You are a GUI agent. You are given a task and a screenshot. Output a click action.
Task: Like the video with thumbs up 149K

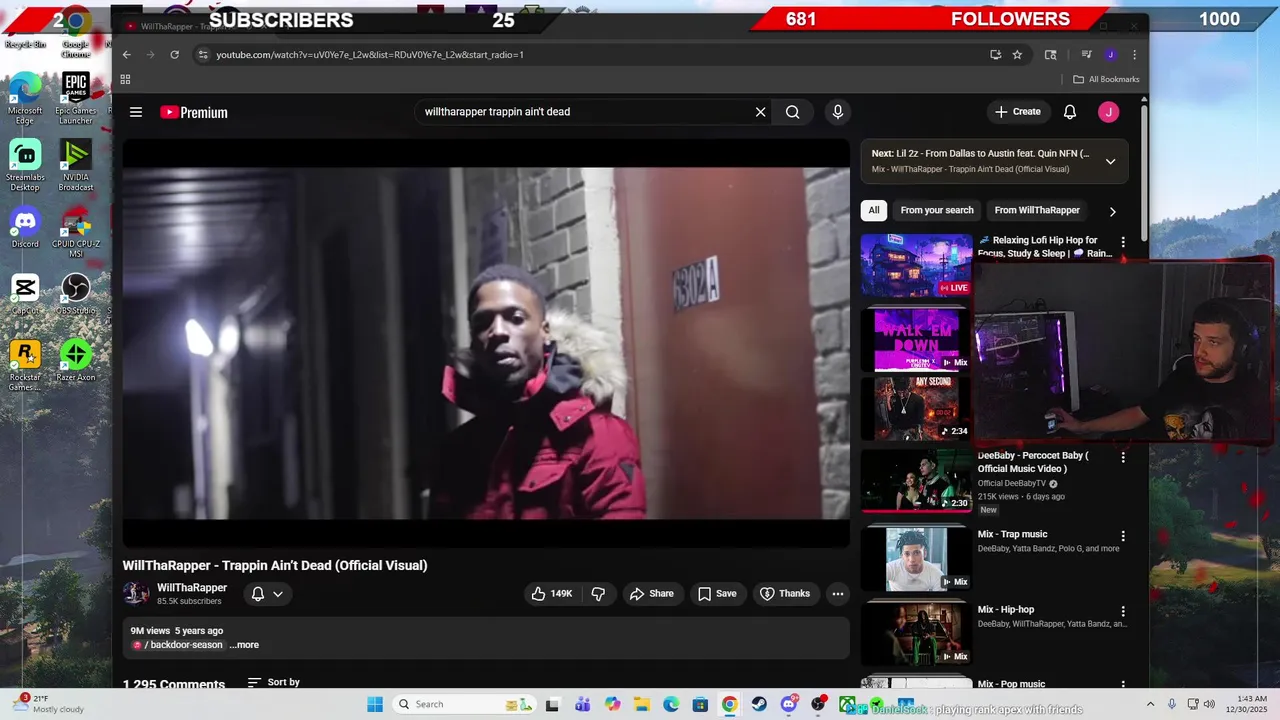pyautogui.click(x=552, y=594)
